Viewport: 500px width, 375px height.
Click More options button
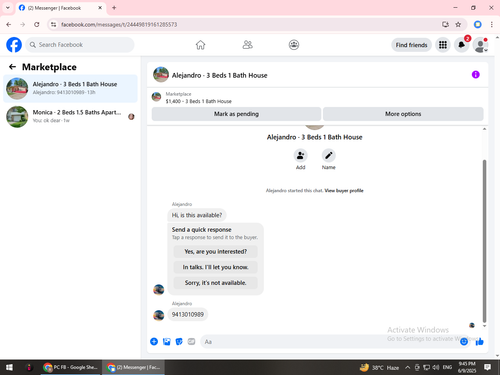403,114
